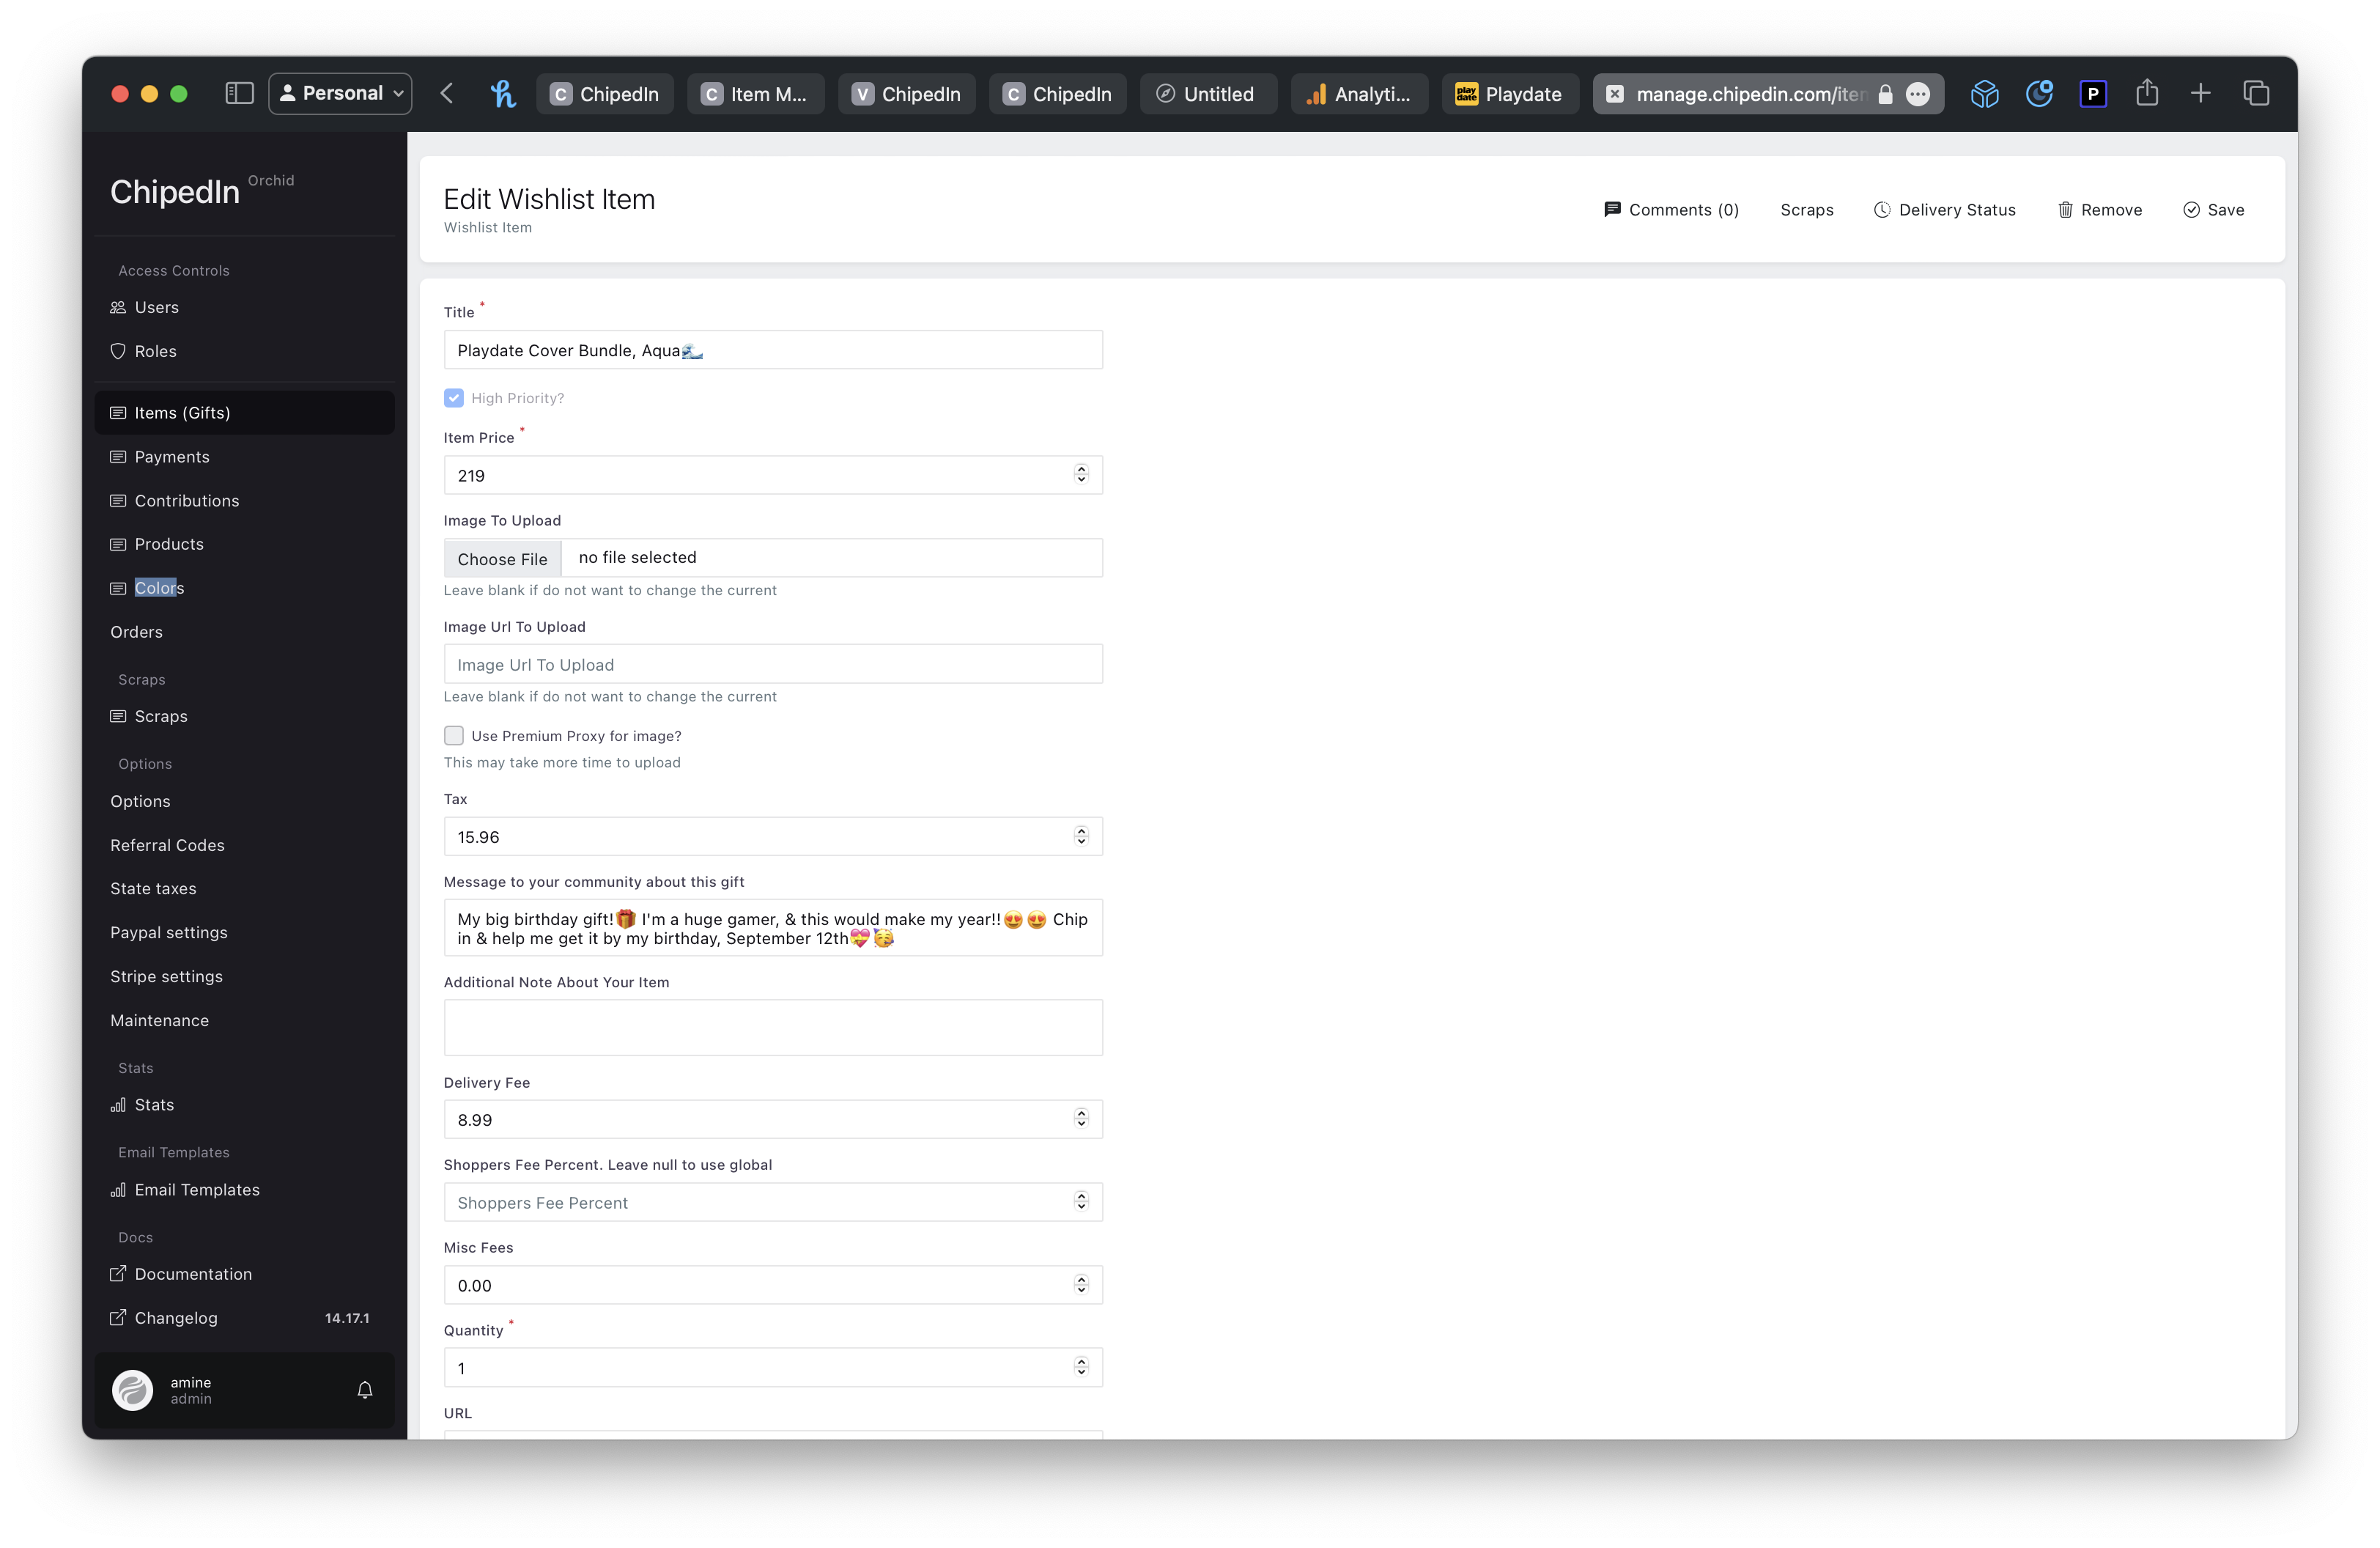Click the pinned 'h' tab icon

503,93
